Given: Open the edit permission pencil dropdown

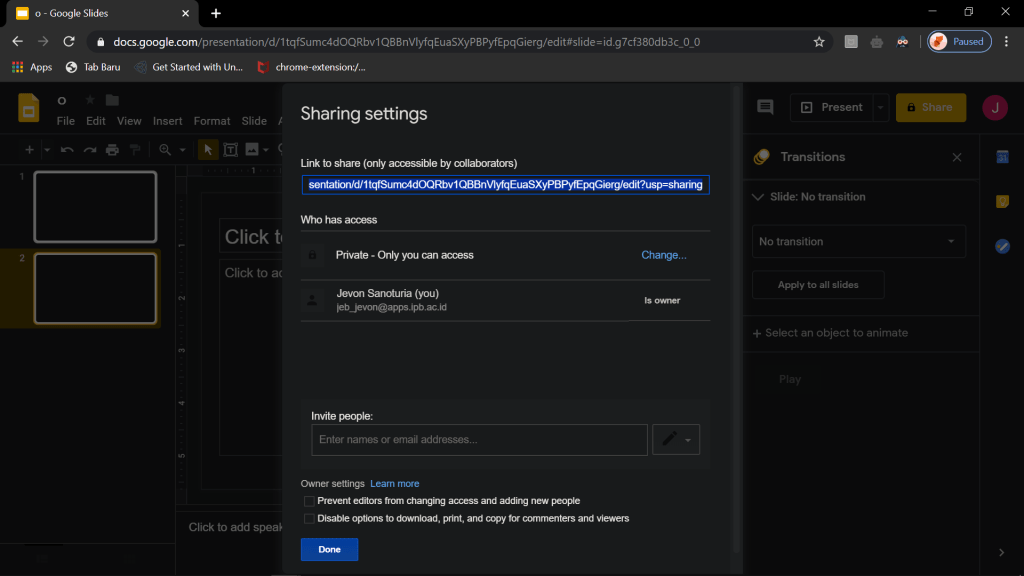Looking at the screenshot, I should coord(676,440).
